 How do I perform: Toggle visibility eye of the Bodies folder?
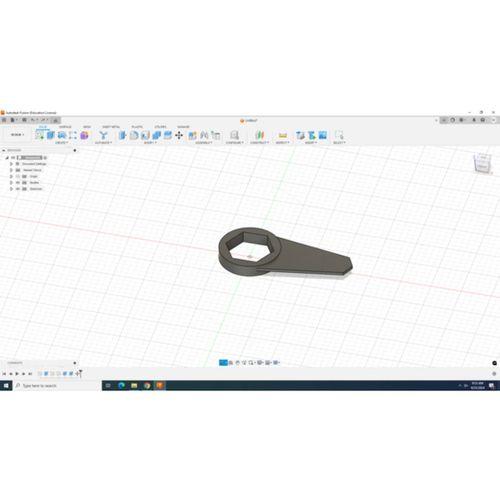point(18,183)
